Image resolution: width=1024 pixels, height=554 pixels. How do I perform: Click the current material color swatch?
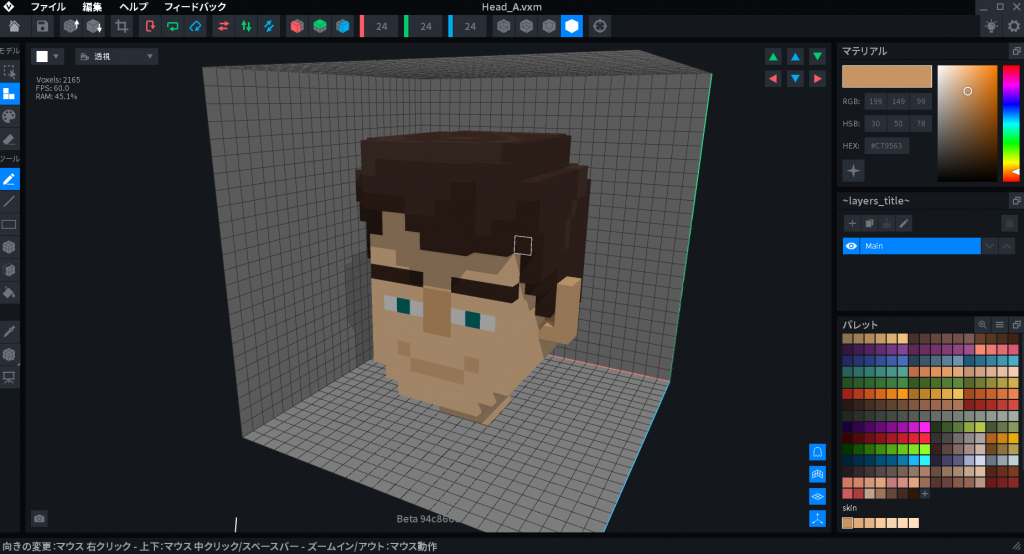click(886, 77)
